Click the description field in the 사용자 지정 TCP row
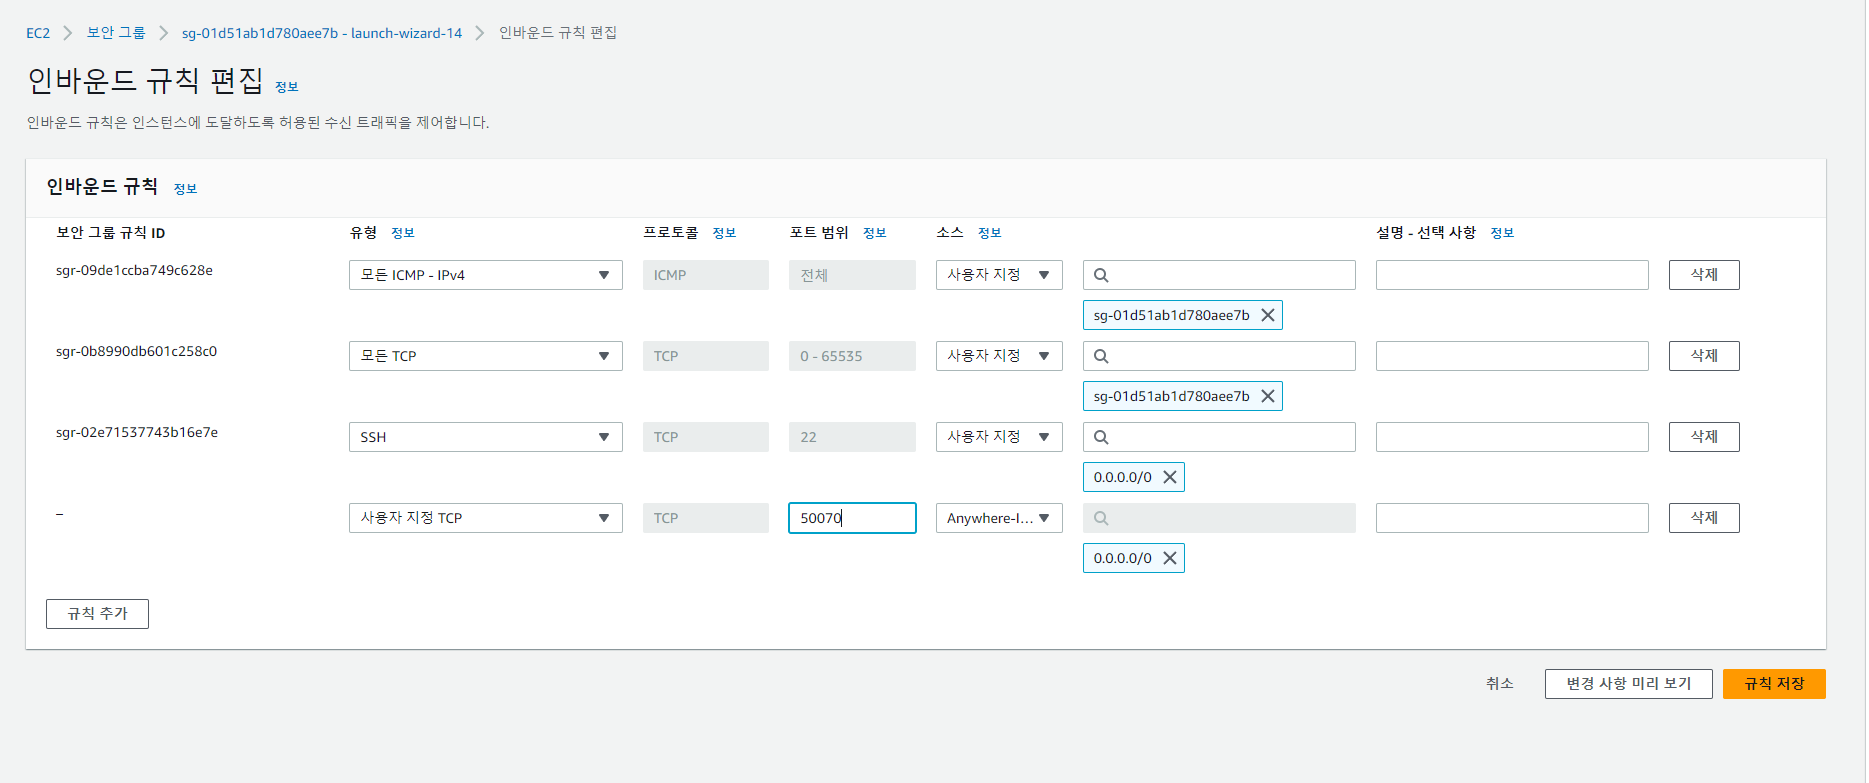The image size is (1869, 783). (1512, 518)
